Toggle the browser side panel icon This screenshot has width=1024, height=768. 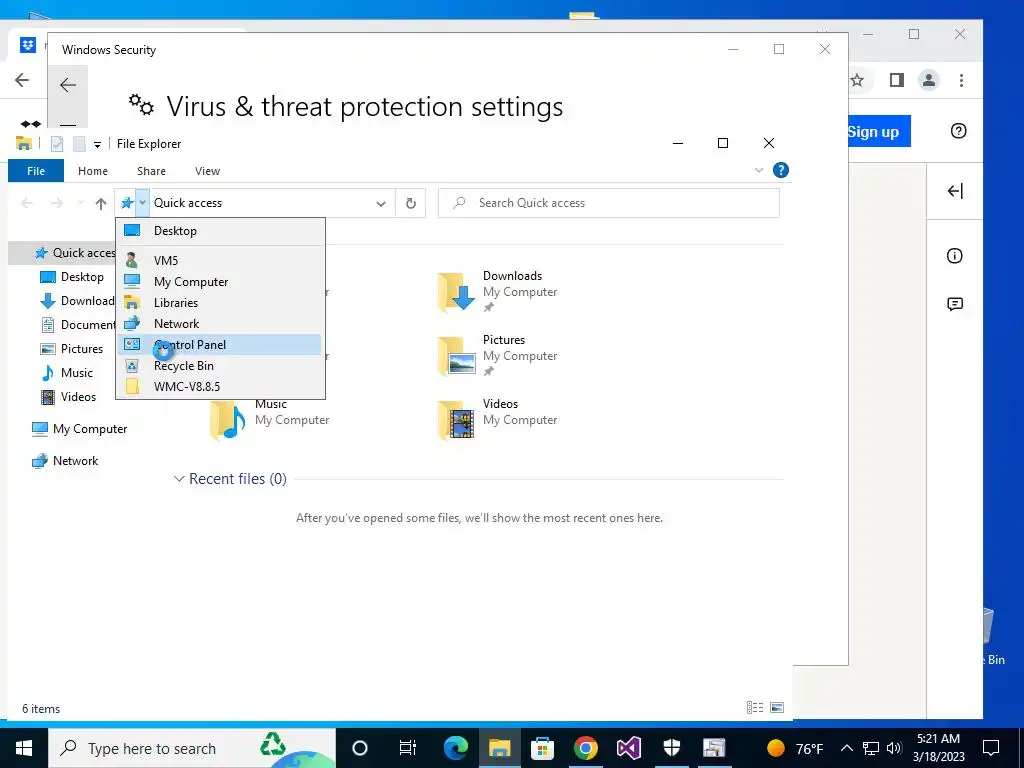(897, 80)
